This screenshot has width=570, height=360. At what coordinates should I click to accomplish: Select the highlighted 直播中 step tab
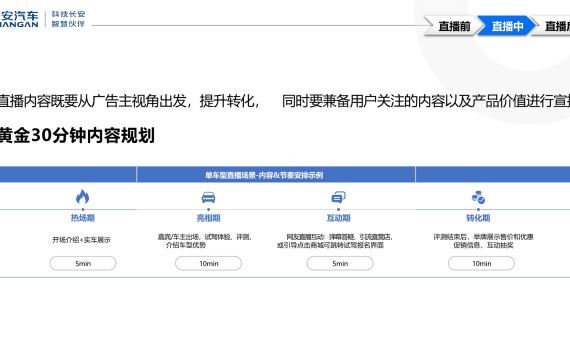(x=507, y=26)
